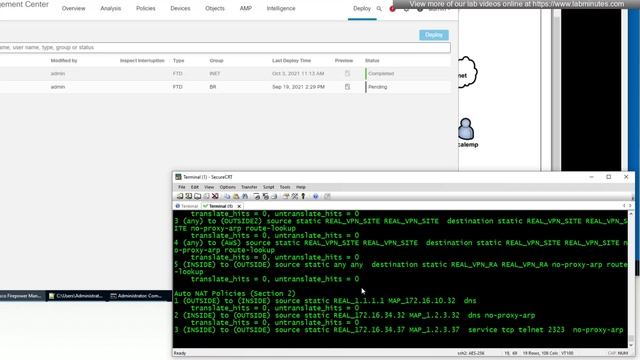The height and width of the screenshot is (360, 640).
Task: Open the Administrator: Com... taskbar window
Action: point(136,296)
